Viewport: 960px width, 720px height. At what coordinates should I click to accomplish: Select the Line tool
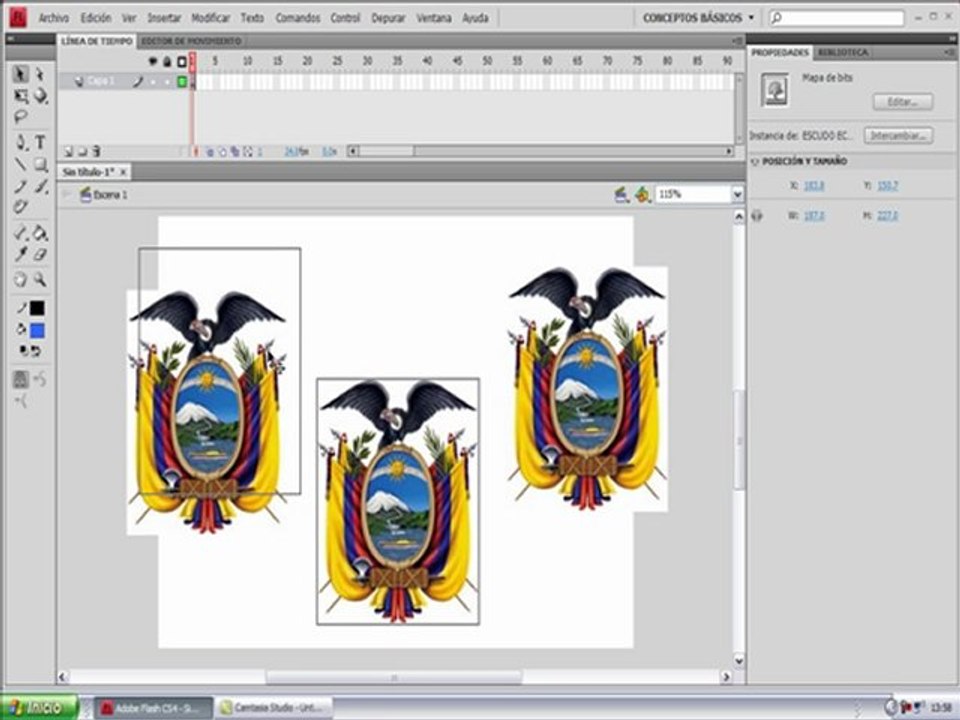[x=20, y=164]
